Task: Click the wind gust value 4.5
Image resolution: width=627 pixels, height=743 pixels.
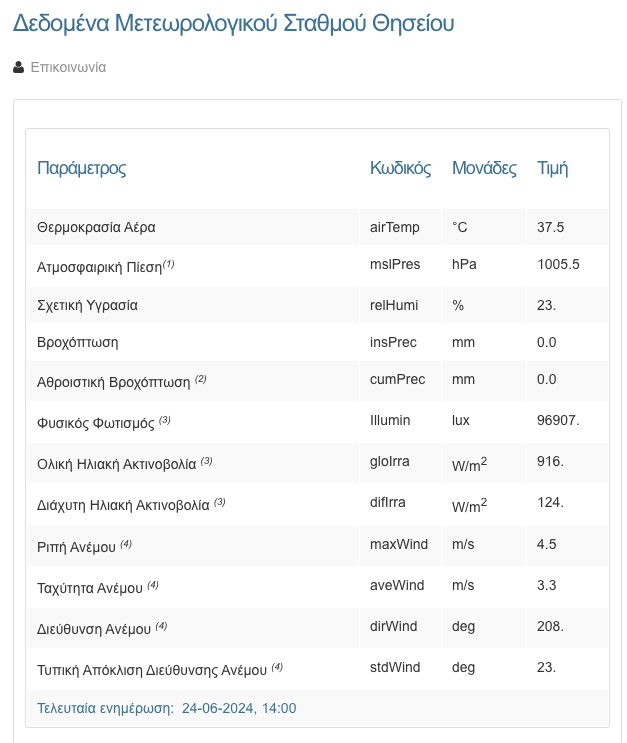Action: click(546, 544)
